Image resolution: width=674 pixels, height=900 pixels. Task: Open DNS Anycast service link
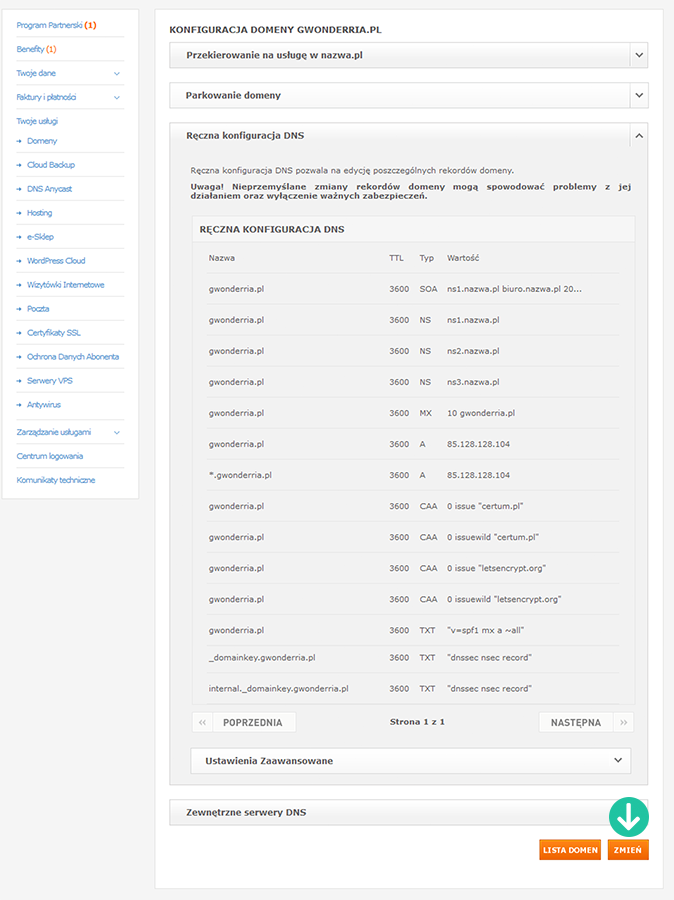49,189
